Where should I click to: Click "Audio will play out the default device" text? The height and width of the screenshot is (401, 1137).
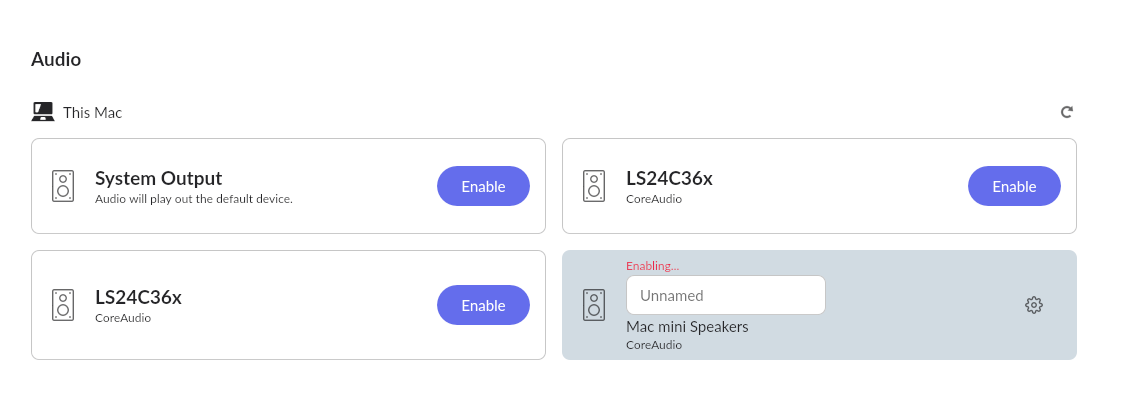click(x=193, y=199)
